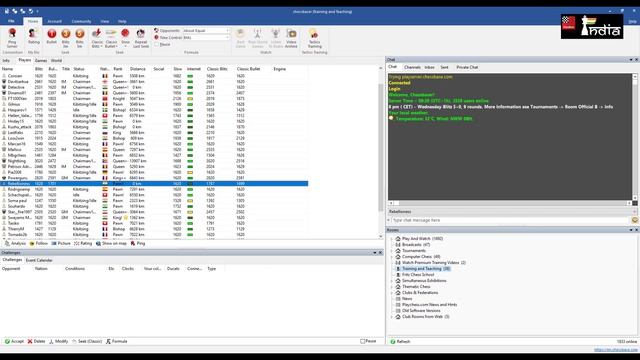The height and width of the screenshot is (360, 640).
Task: Click the Accept challenge button
Action: pyautogui.click(x=14, y=341)
